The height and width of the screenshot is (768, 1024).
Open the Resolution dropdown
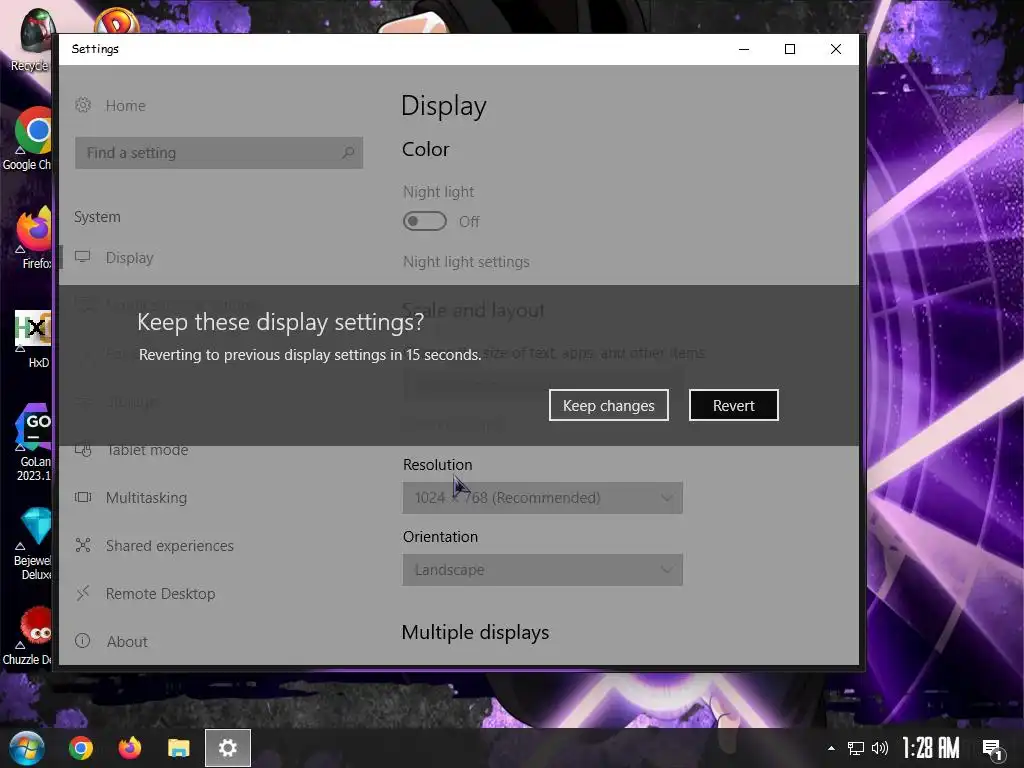543,498
